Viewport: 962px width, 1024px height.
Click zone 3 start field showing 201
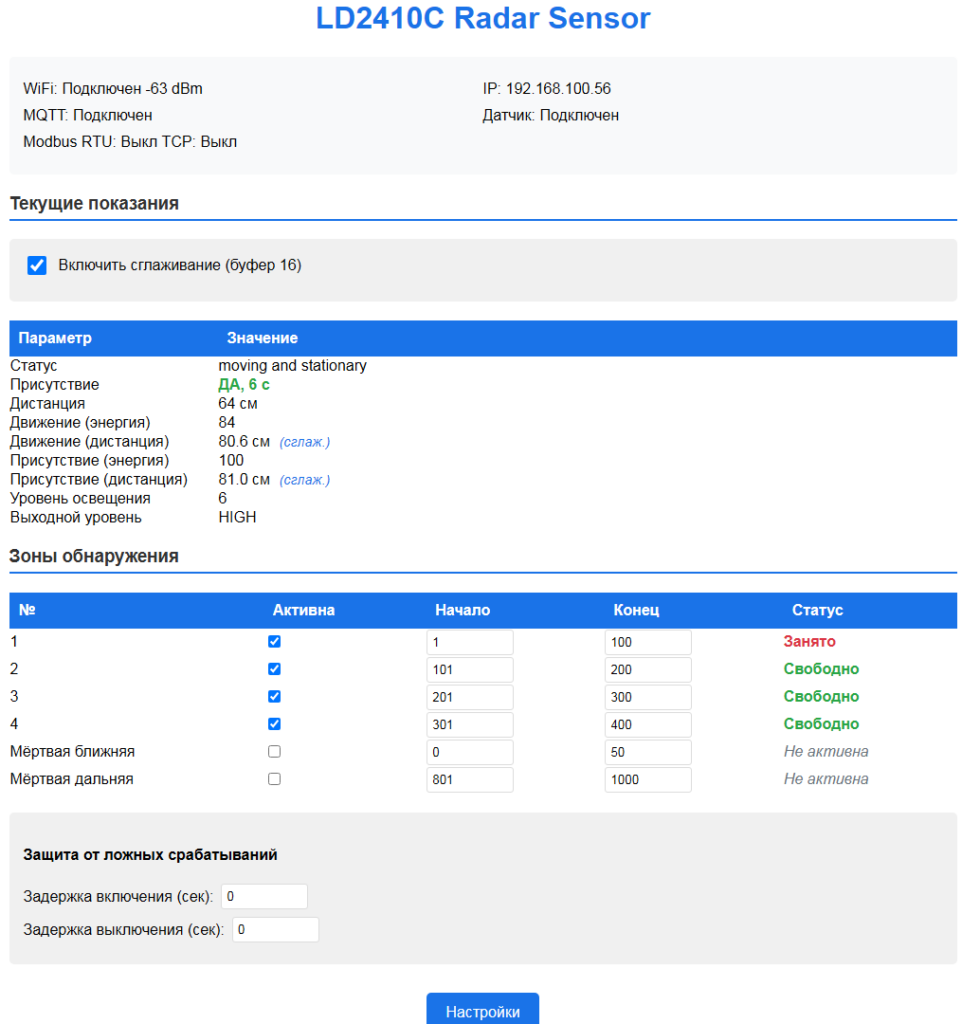point(469,697)
